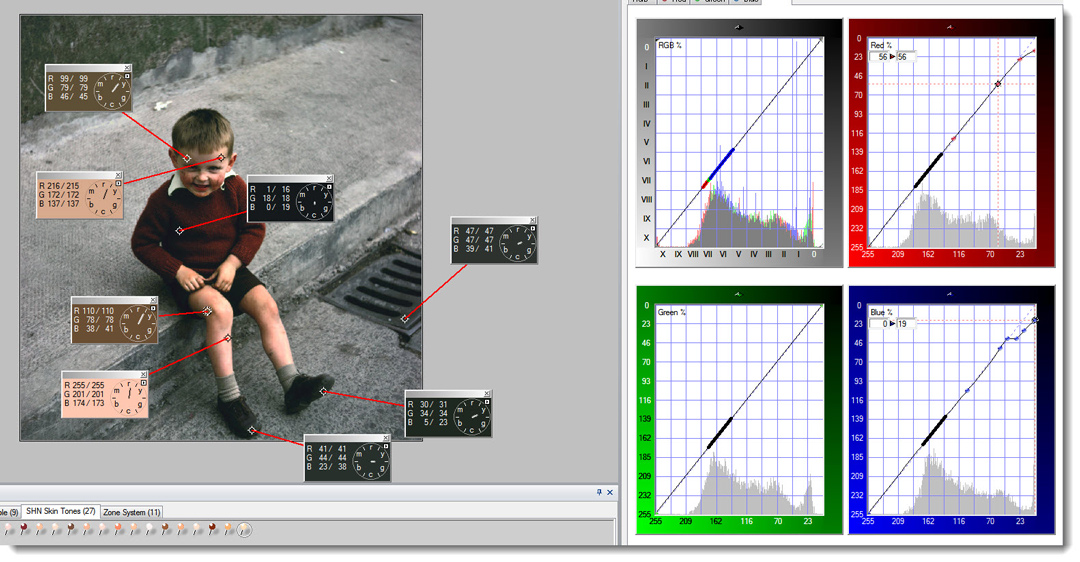The image size is (1080, 562).
Task: Click the color wheel dial in the R 255/255 box
Action: click(128, 398)
